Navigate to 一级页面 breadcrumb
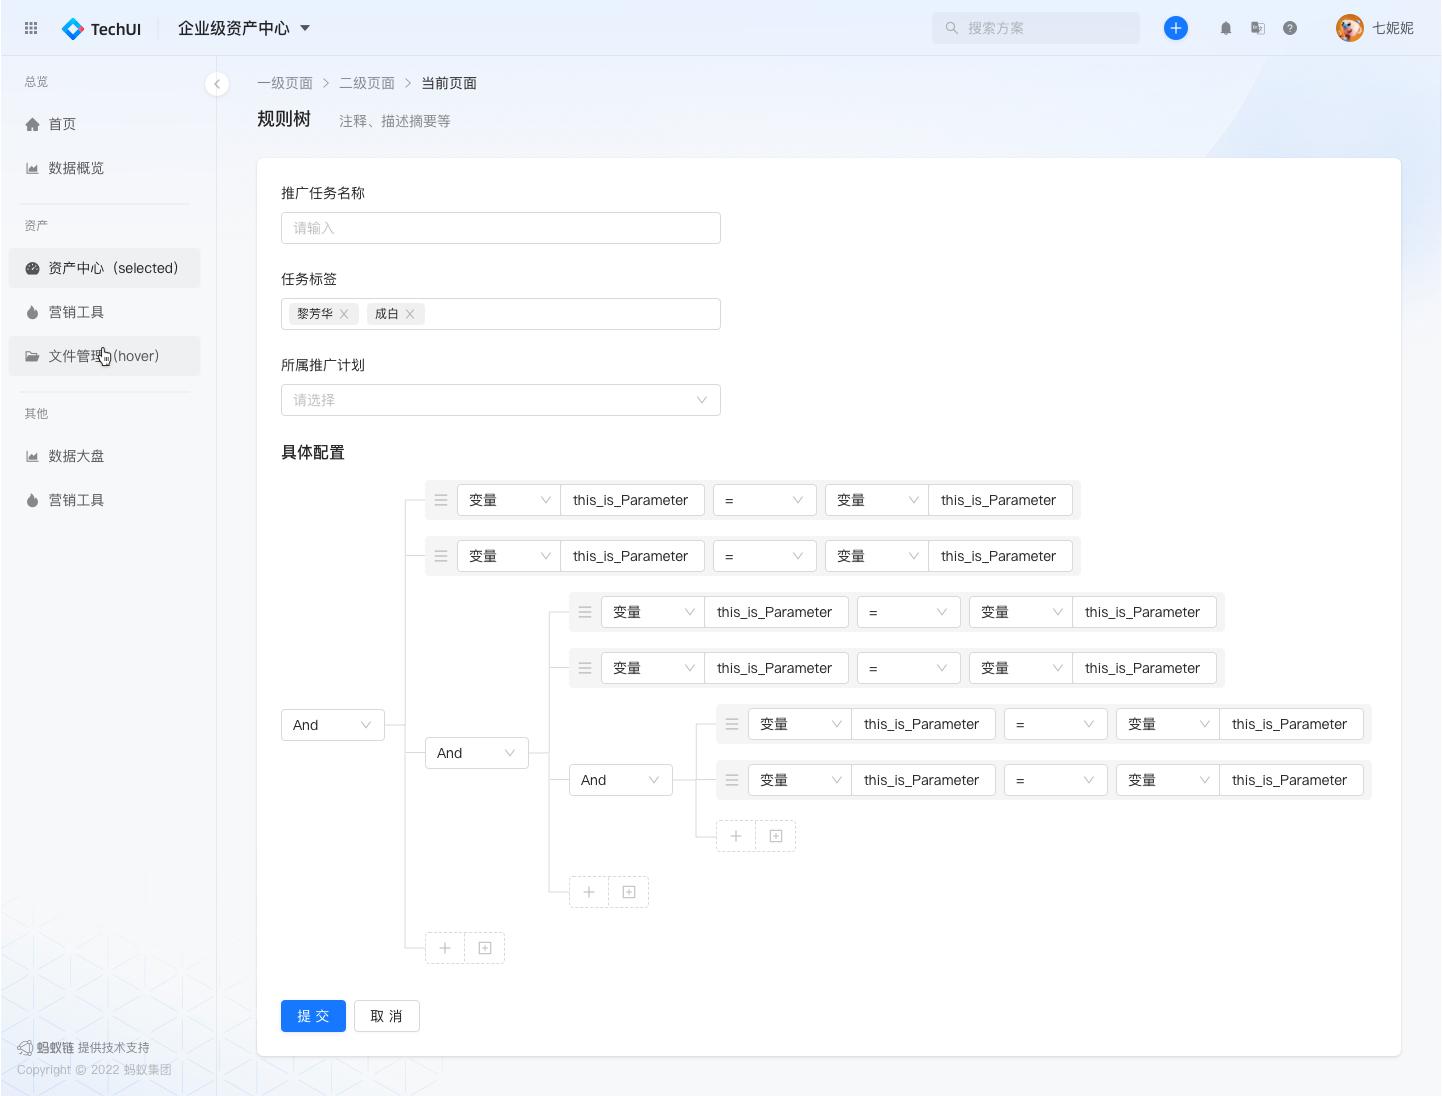 286,83
